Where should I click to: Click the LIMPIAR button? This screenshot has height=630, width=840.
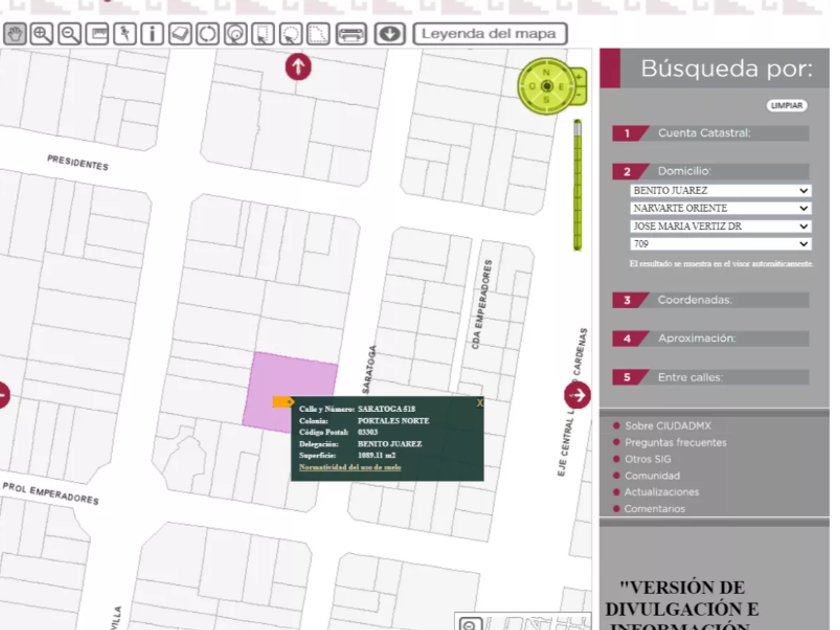pyautogui.click(x=786, y=106)
